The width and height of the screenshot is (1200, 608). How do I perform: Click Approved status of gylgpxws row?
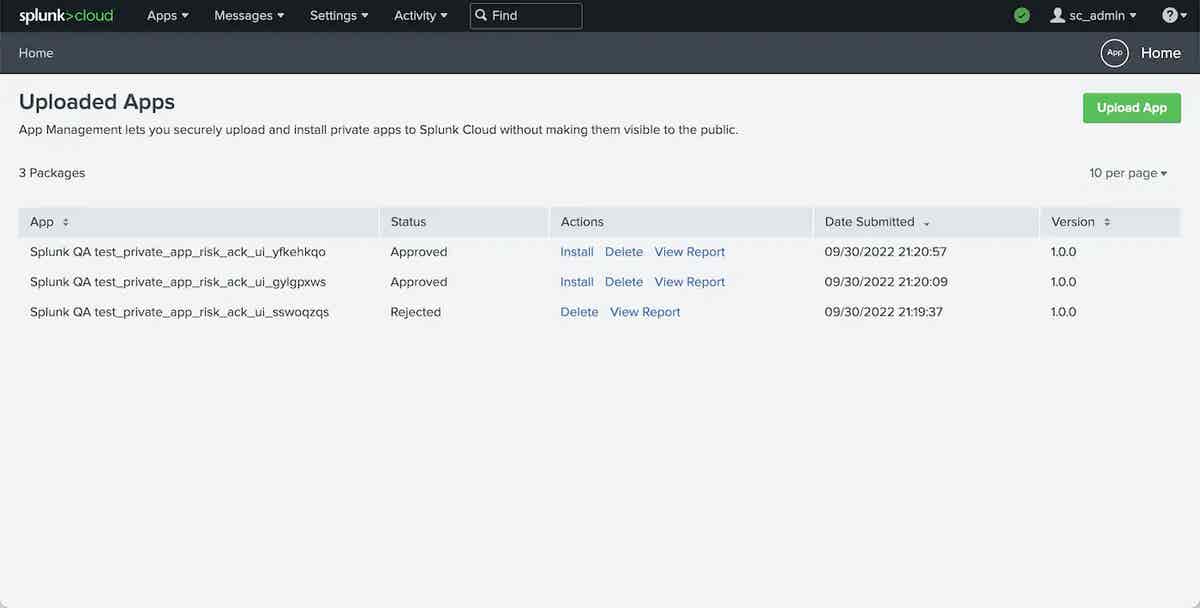(x=419, y=282)
